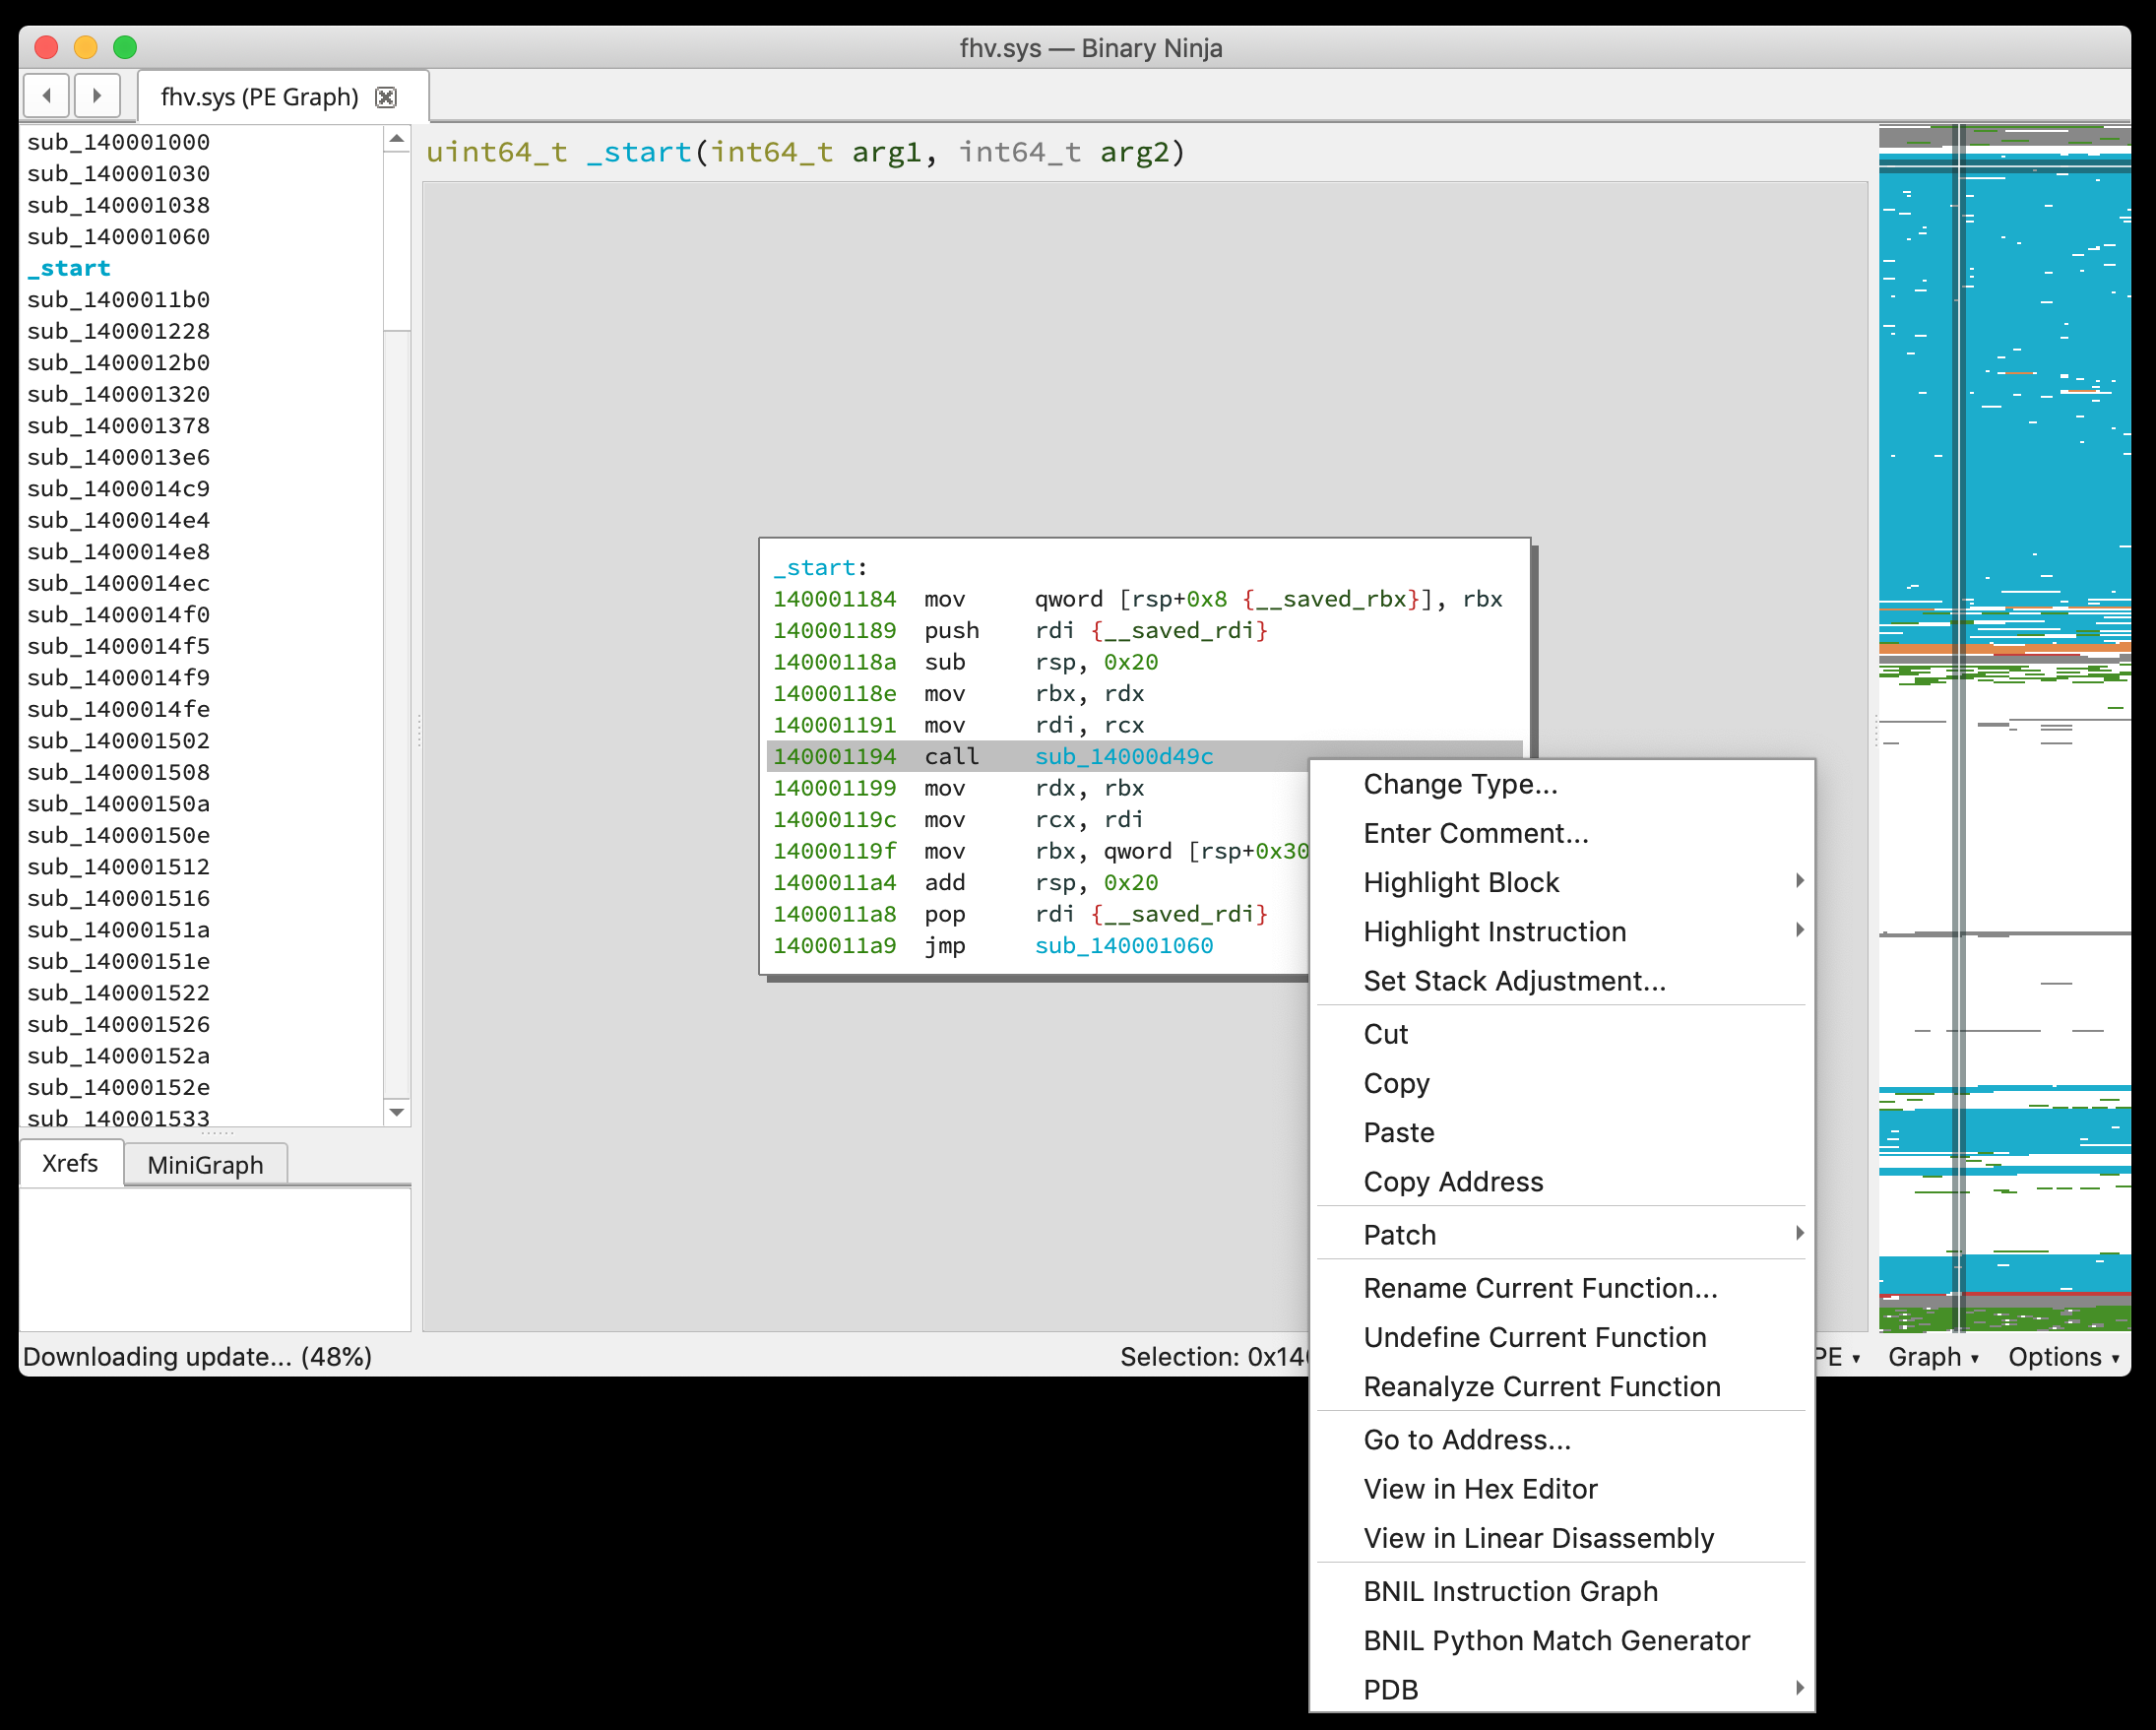Follow the sub_140001060 jump target link

point(1123,945)
